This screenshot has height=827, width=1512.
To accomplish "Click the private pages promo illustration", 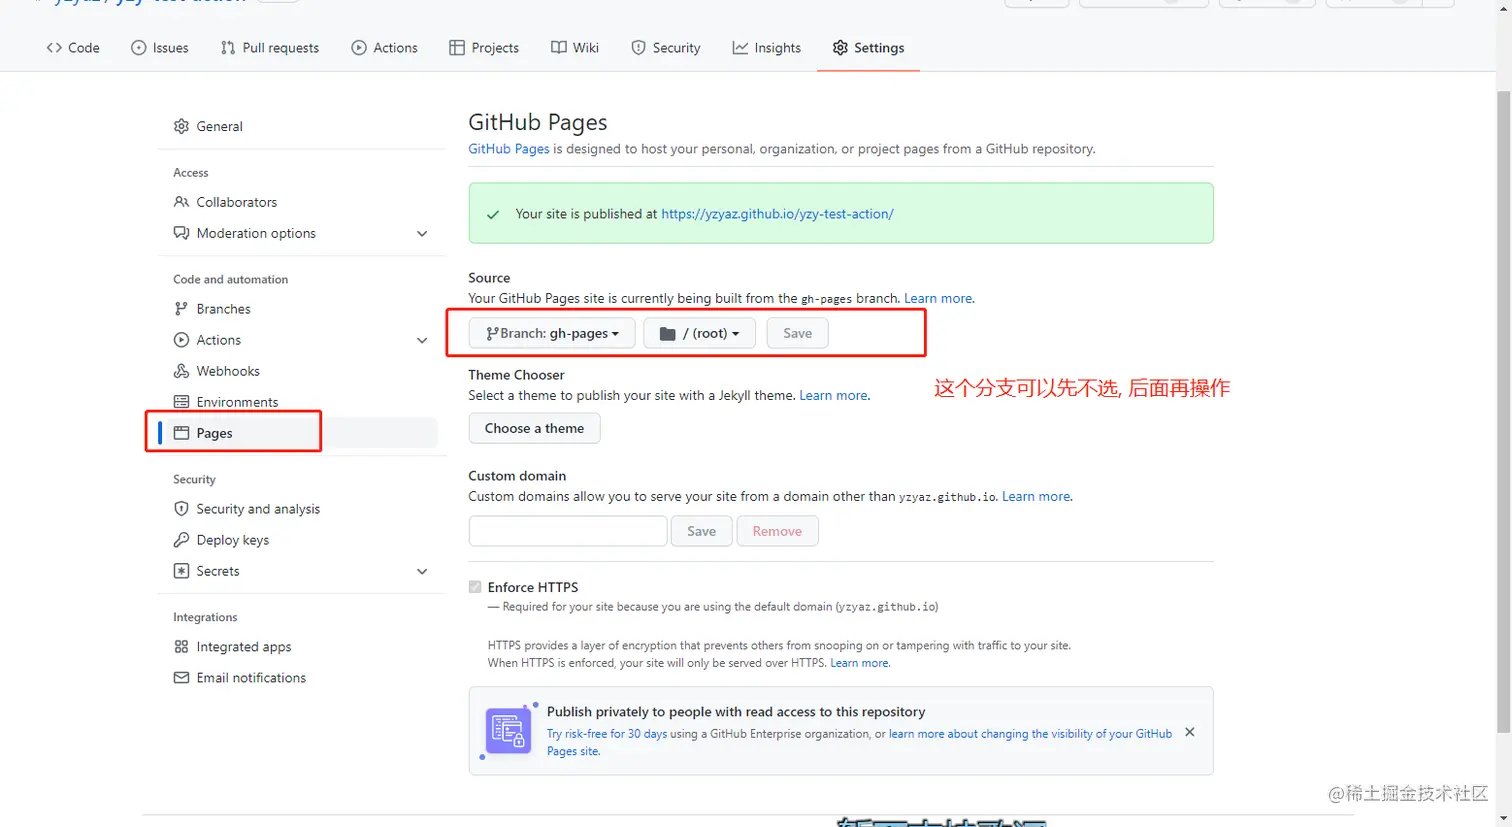I will pyautogui.click(x=508, y=731).
